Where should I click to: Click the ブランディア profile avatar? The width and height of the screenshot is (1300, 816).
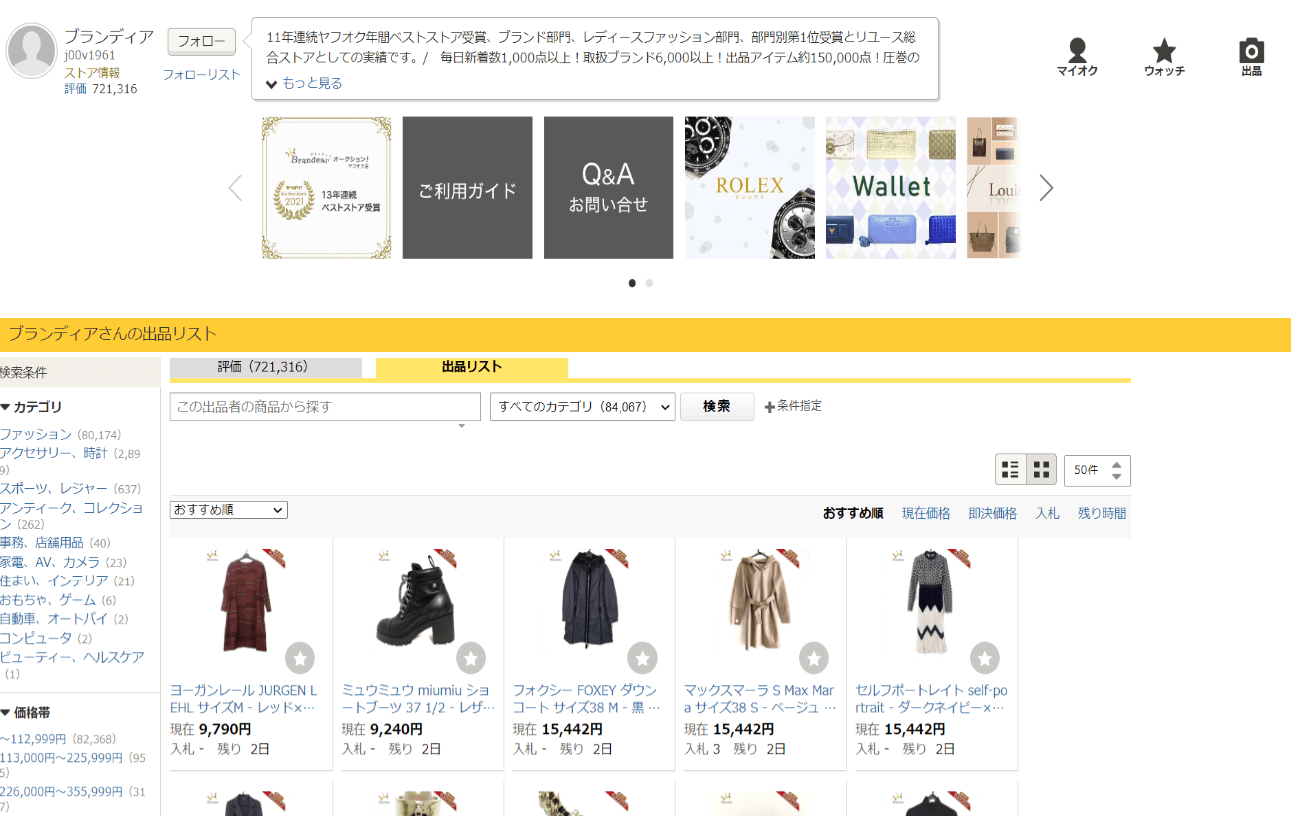[31, 51]
